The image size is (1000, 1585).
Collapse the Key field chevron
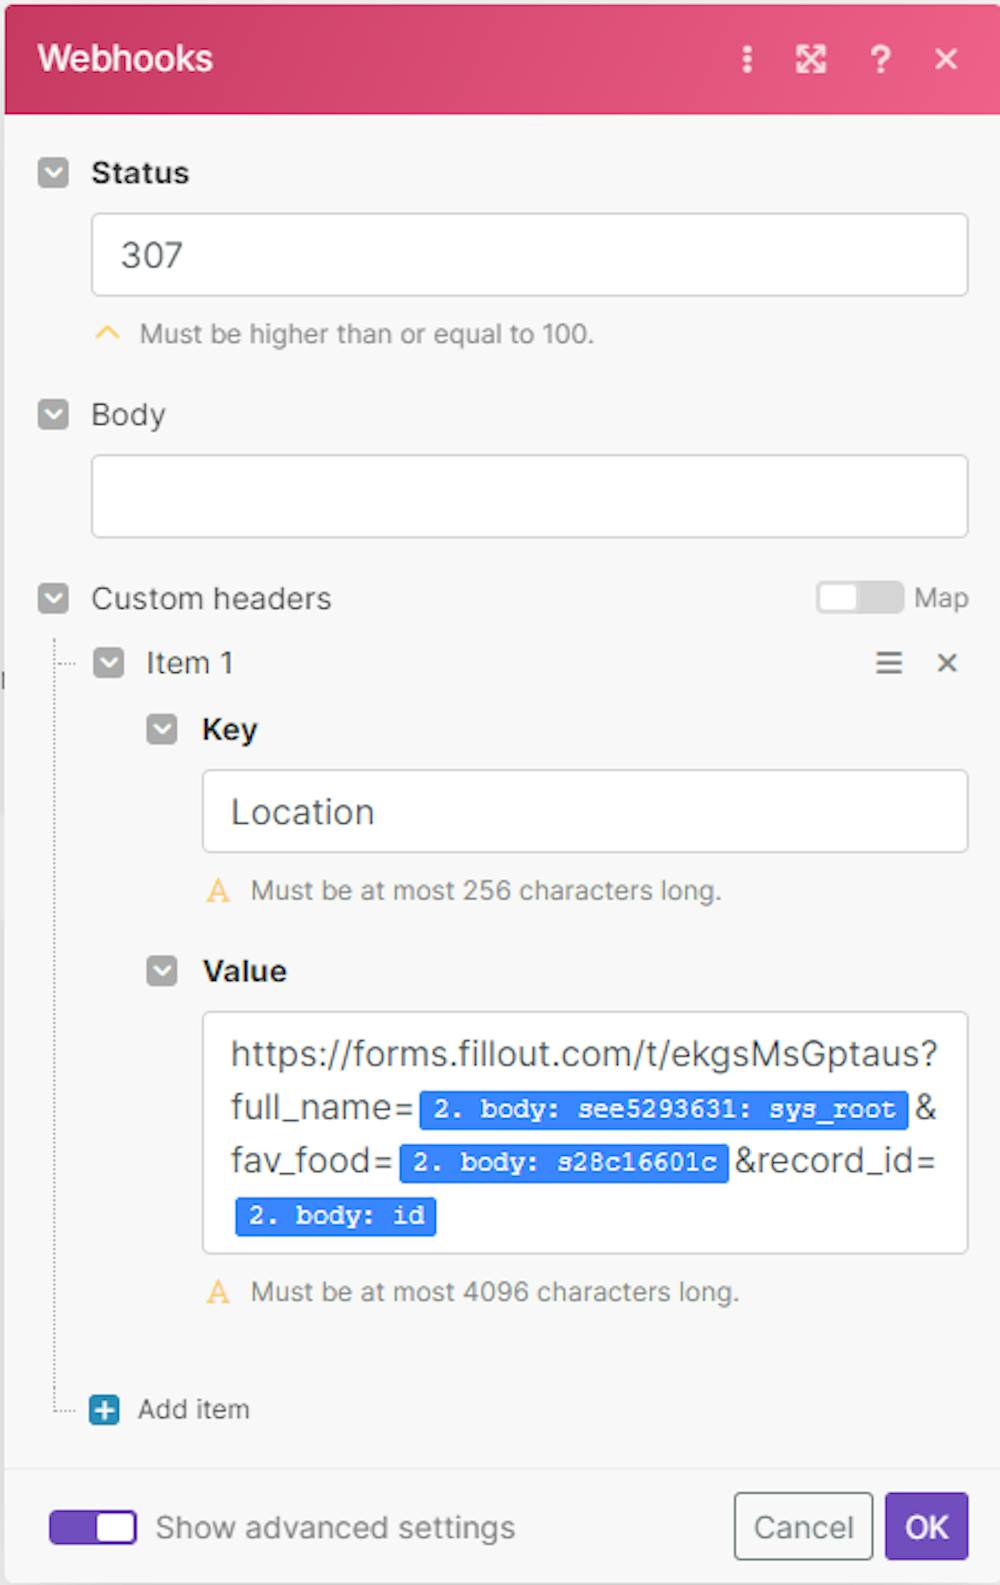[162, 729]
